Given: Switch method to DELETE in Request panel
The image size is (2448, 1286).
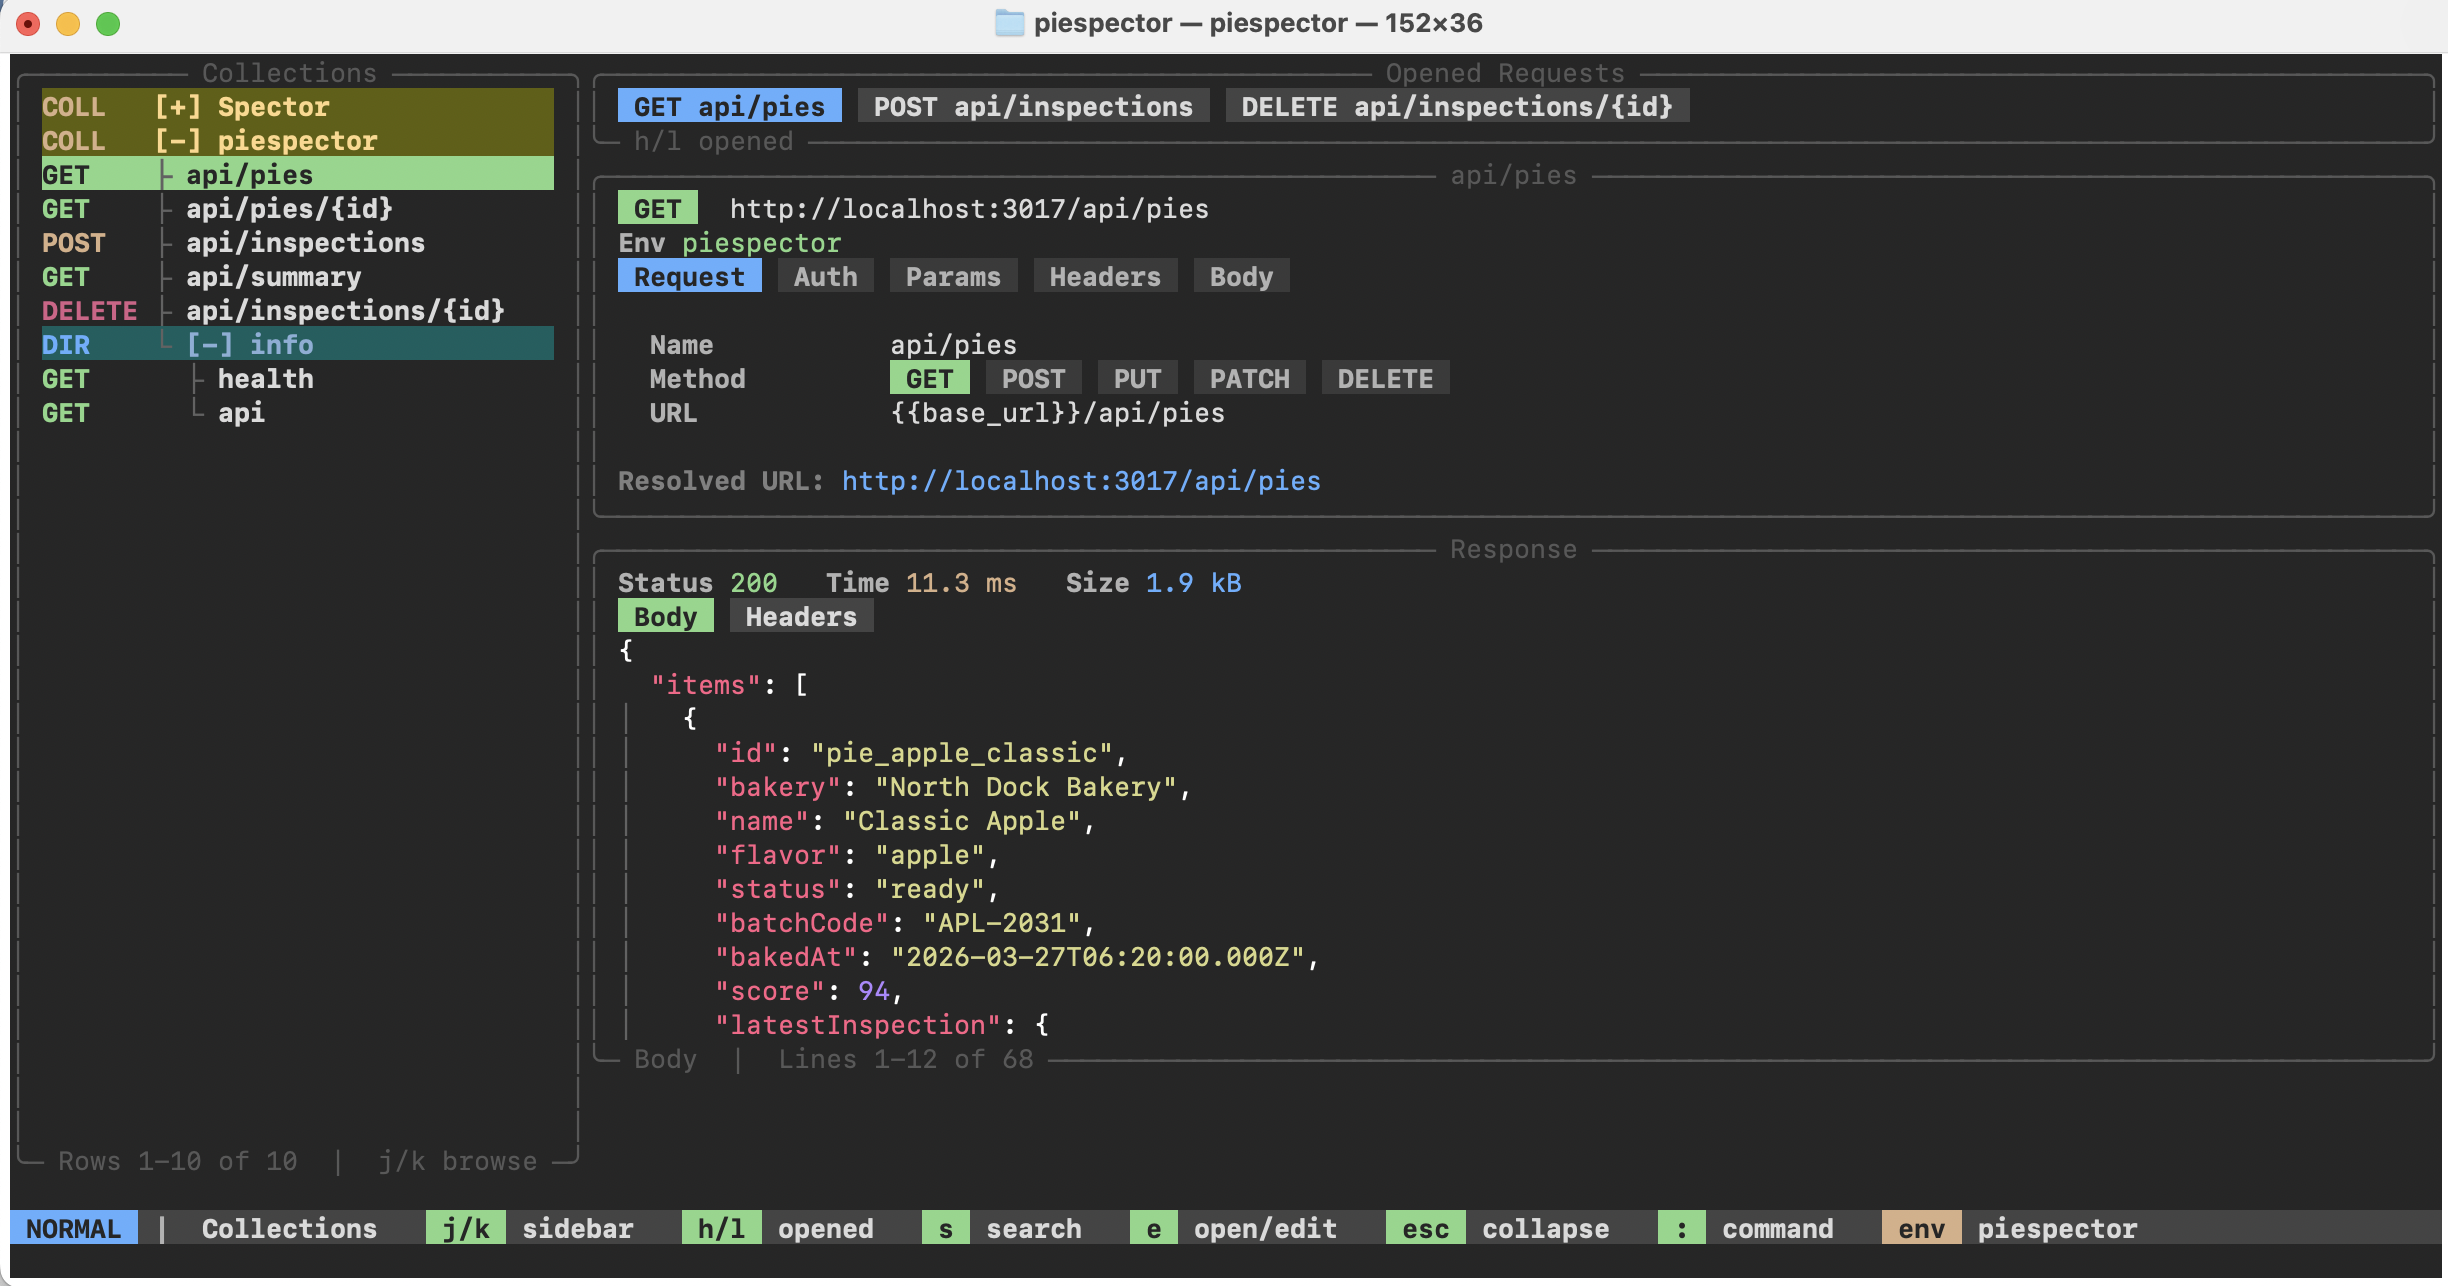Looking at the screenshot, I should (1385, 379).
